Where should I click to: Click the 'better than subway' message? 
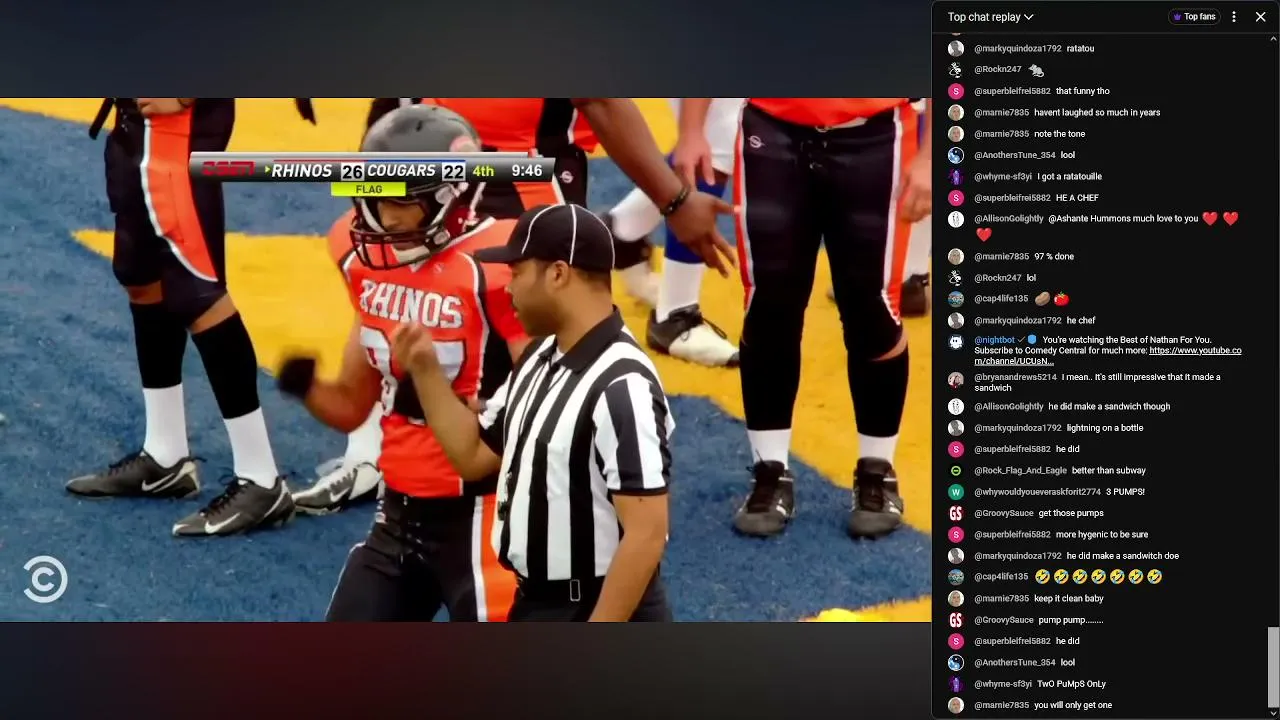coord(1109,470)
